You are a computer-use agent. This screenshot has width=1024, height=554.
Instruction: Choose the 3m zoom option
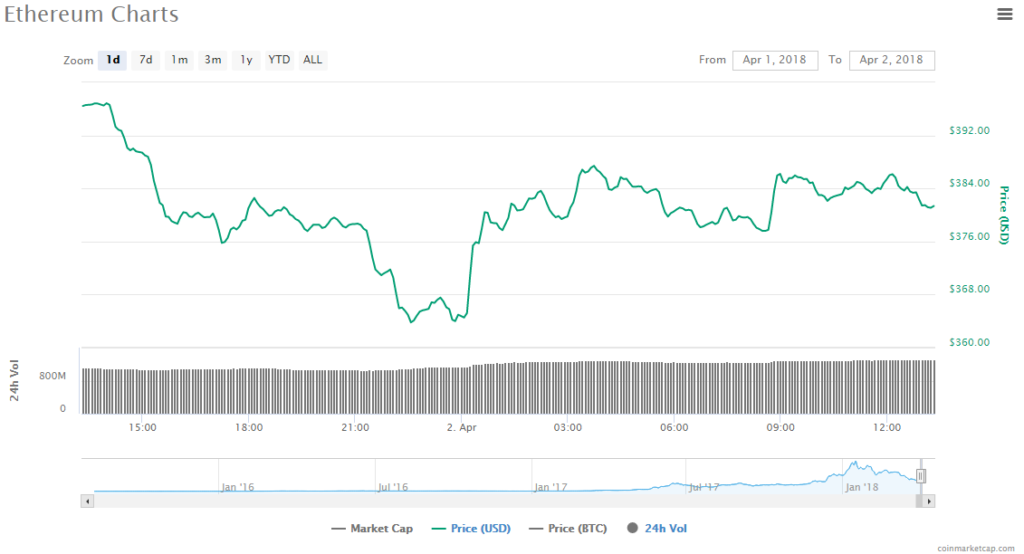(213, 60)
